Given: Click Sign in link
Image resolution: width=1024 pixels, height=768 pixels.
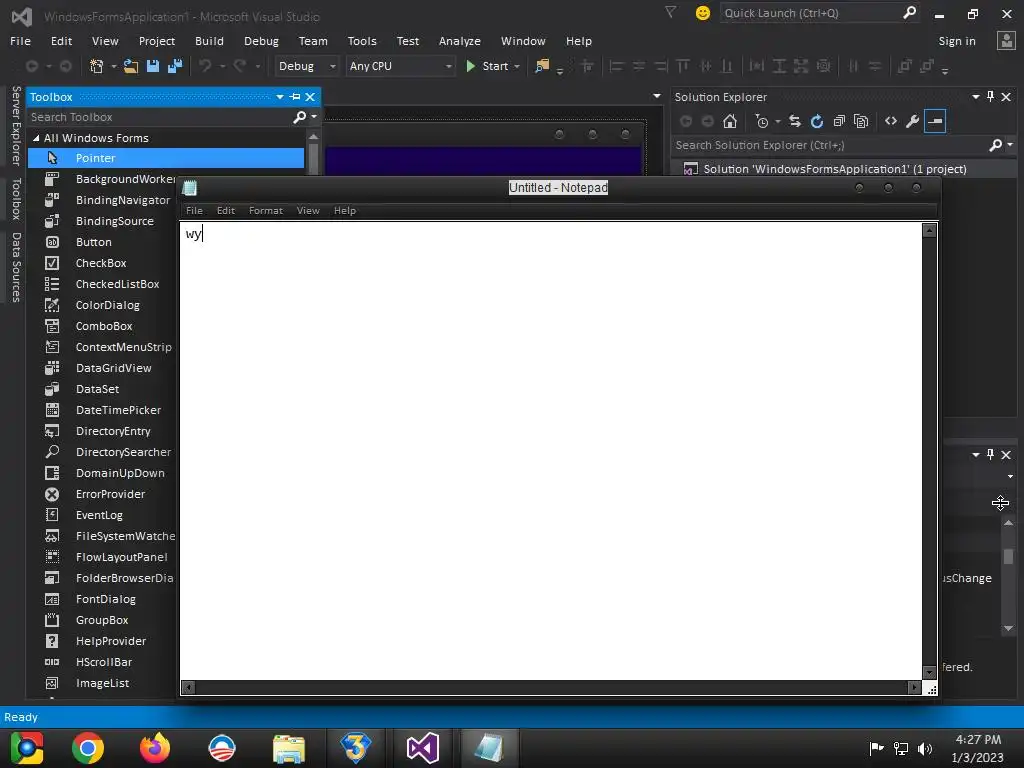Looking at the screenshot, I should [957, 41].
